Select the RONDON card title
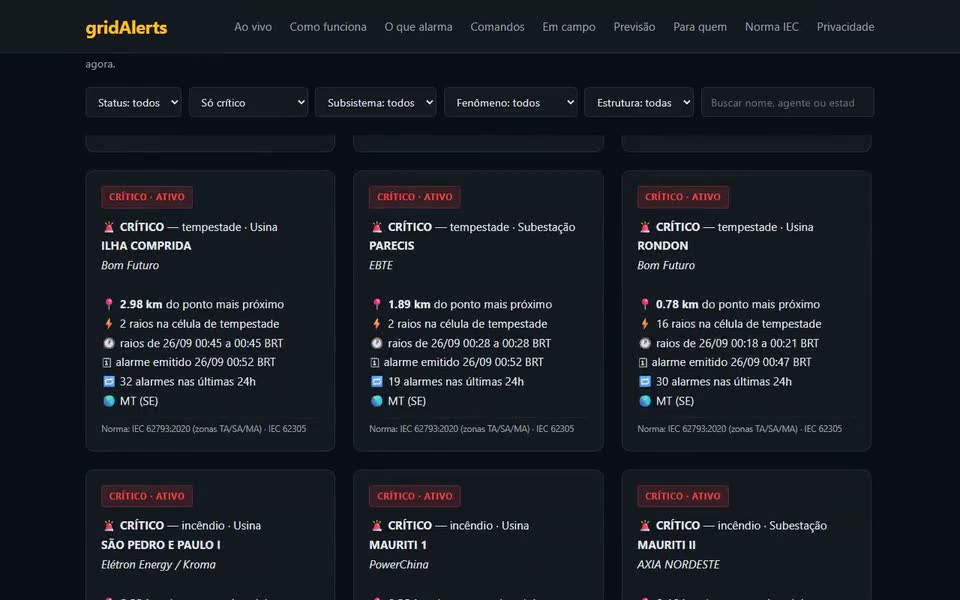Screen dimensions: 960x600 662,246
